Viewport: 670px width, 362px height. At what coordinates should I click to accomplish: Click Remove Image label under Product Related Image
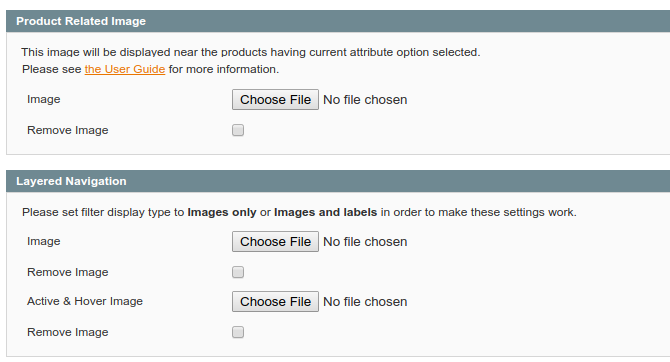(x=68, y=130)
